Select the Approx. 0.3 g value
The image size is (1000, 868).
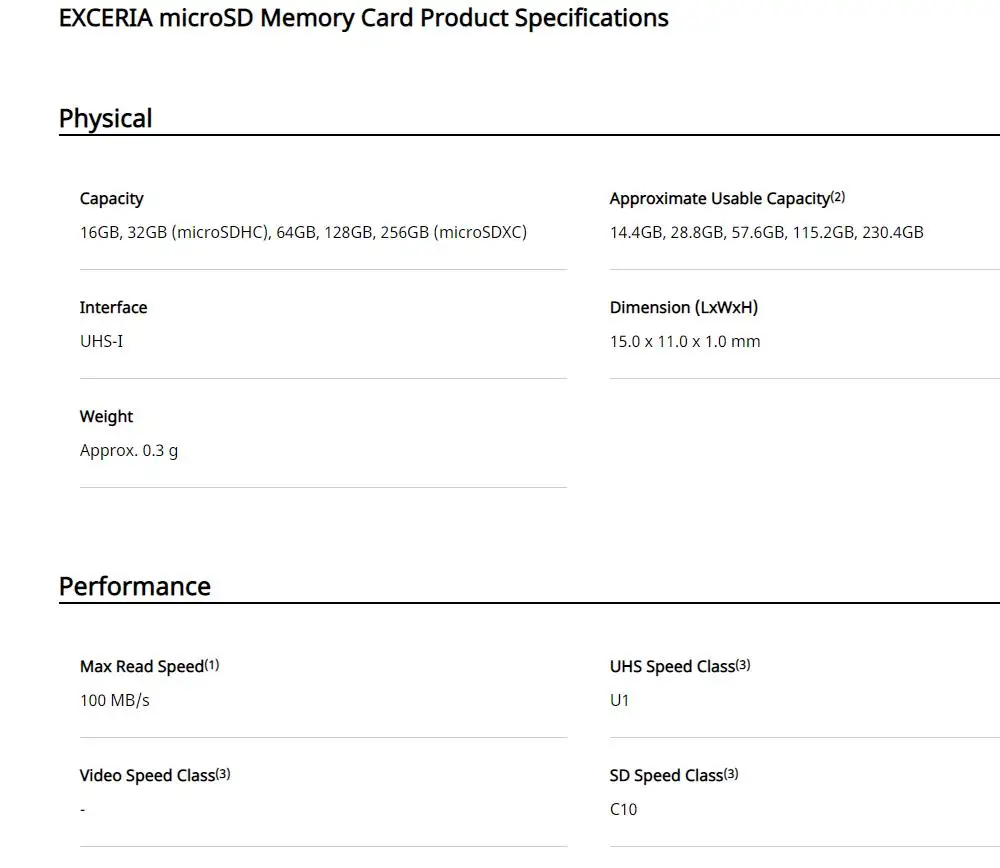point(129,451)
